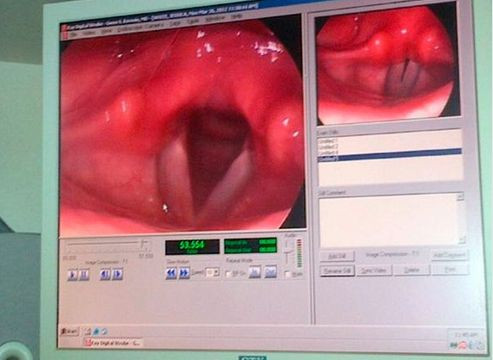Click the Windows Start button
Image resolution: width=493 pixels, height=360 pixels.
(x=70, y=331)
